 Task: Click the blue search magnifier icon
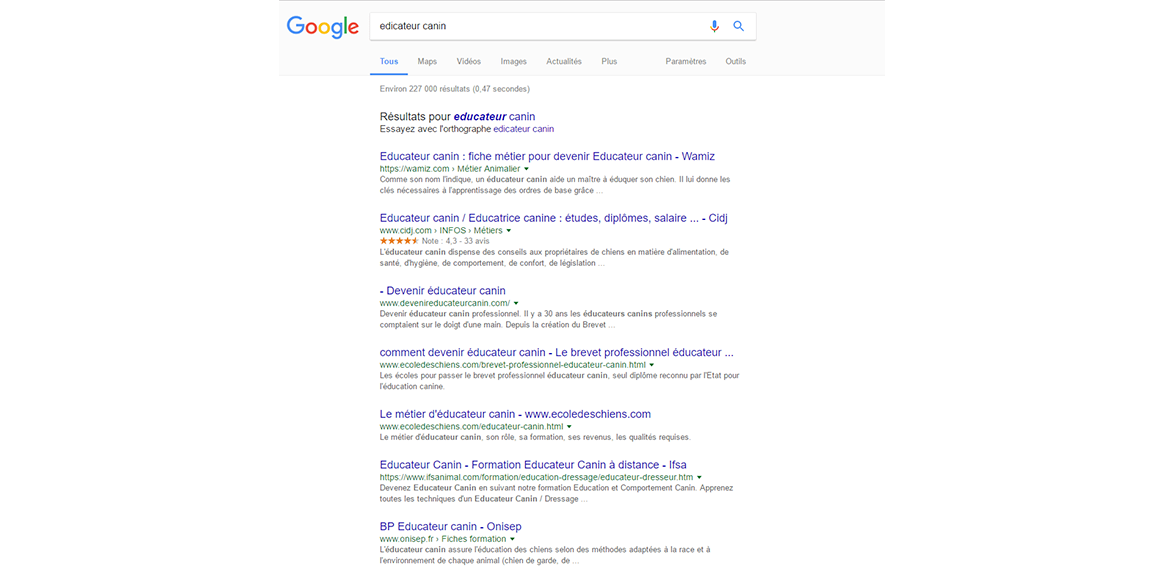click(x=739, y=26)
